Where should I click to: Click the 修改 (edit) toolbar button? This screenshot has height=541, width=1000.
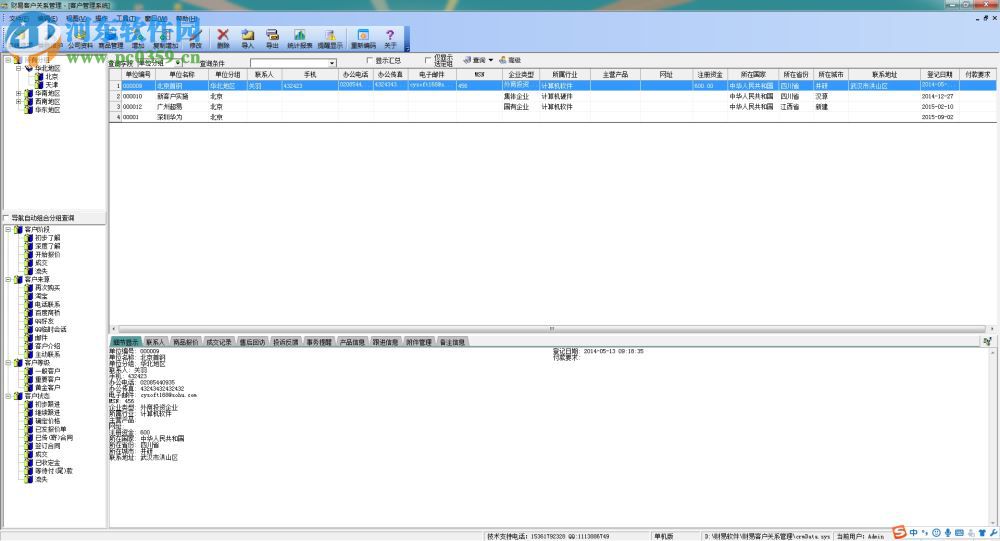coord(195,40)
